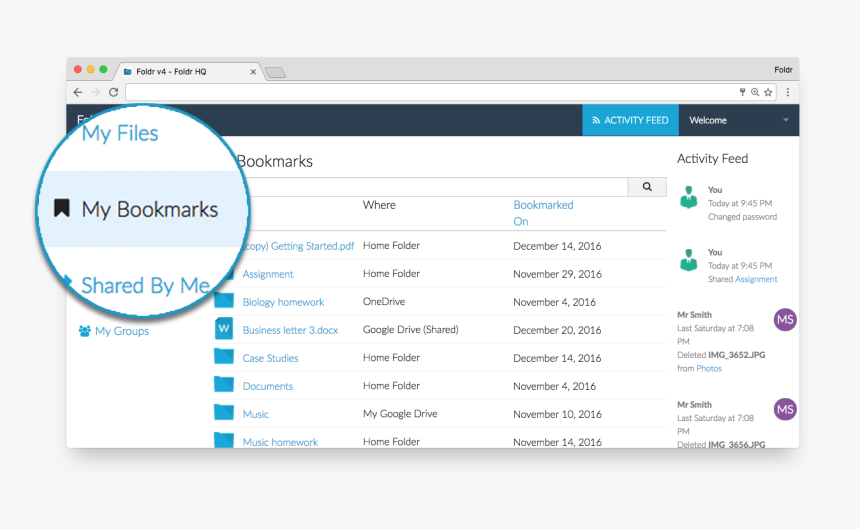Click the Music folder icon
Screen dimensions: 860x529
coord(224,412)
